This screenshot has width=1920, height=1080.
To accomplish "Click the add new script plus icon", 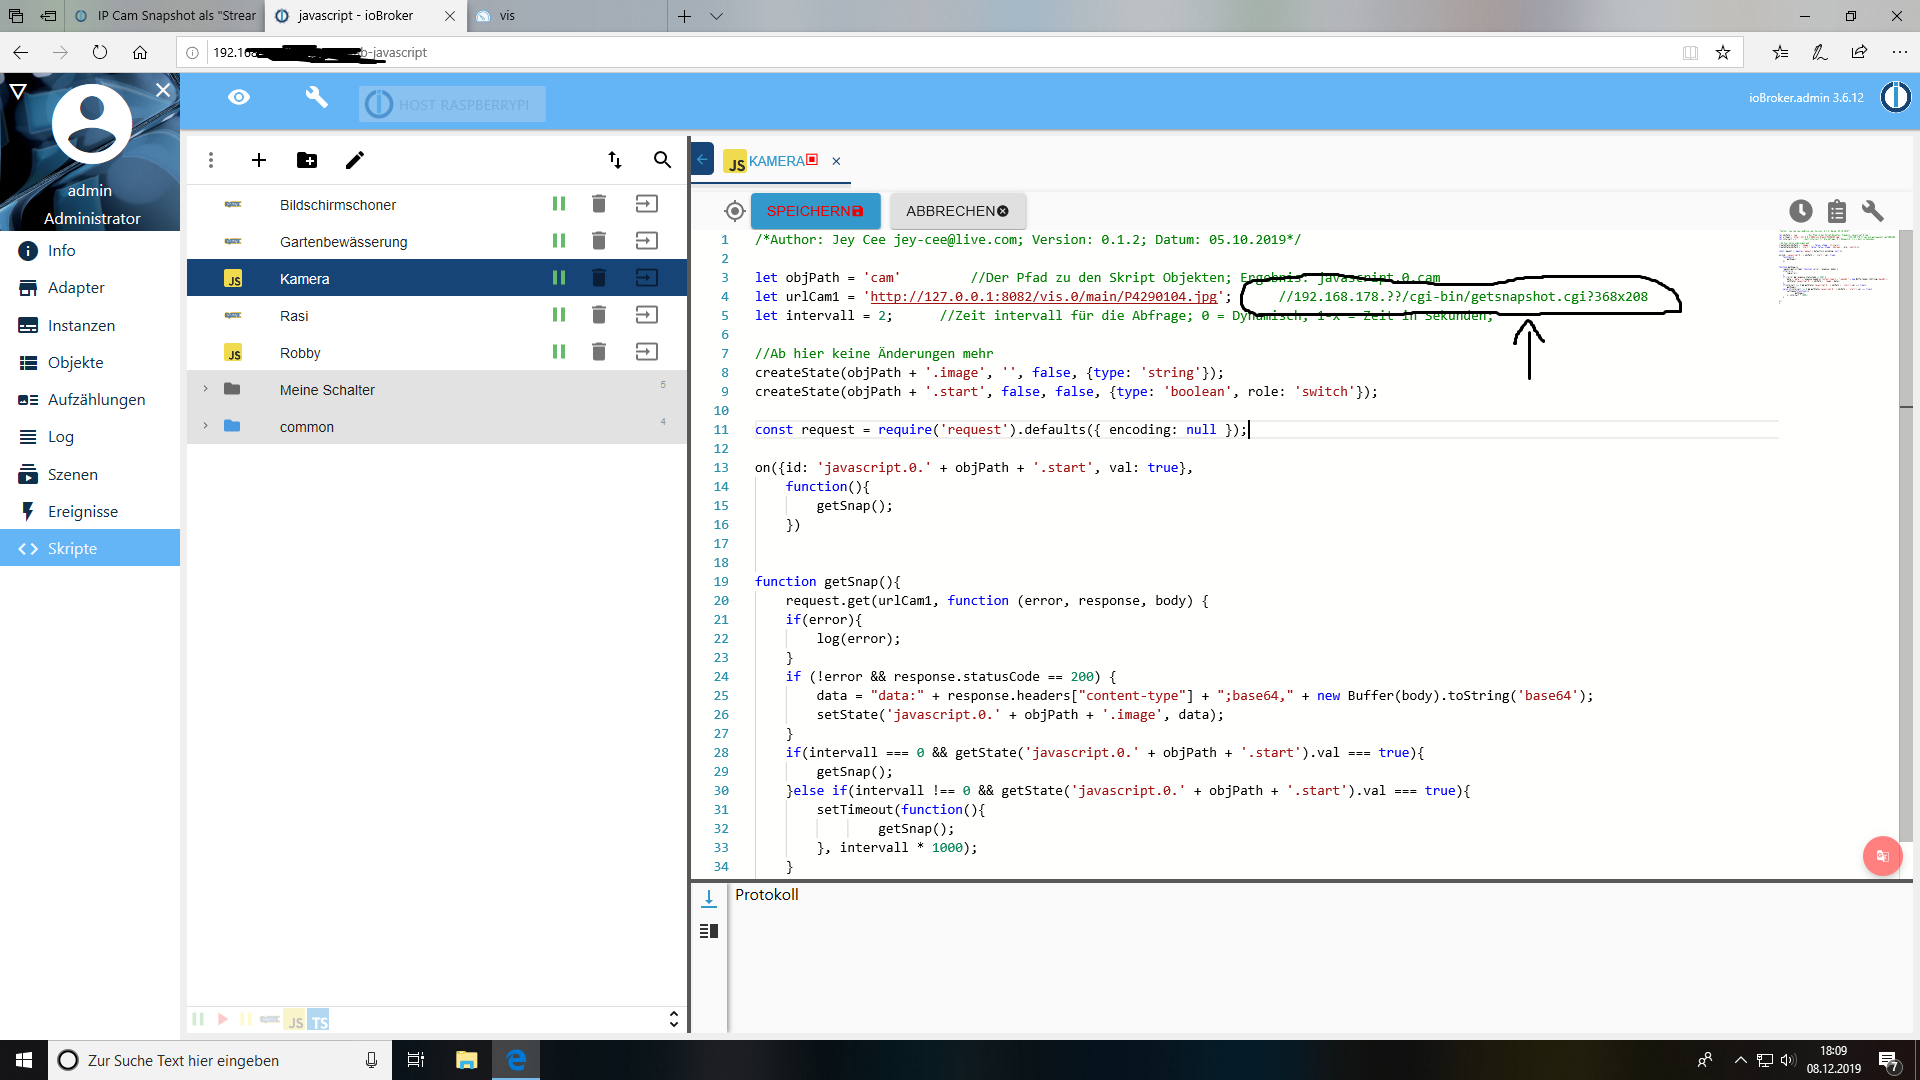I will [x=257, y=160].
